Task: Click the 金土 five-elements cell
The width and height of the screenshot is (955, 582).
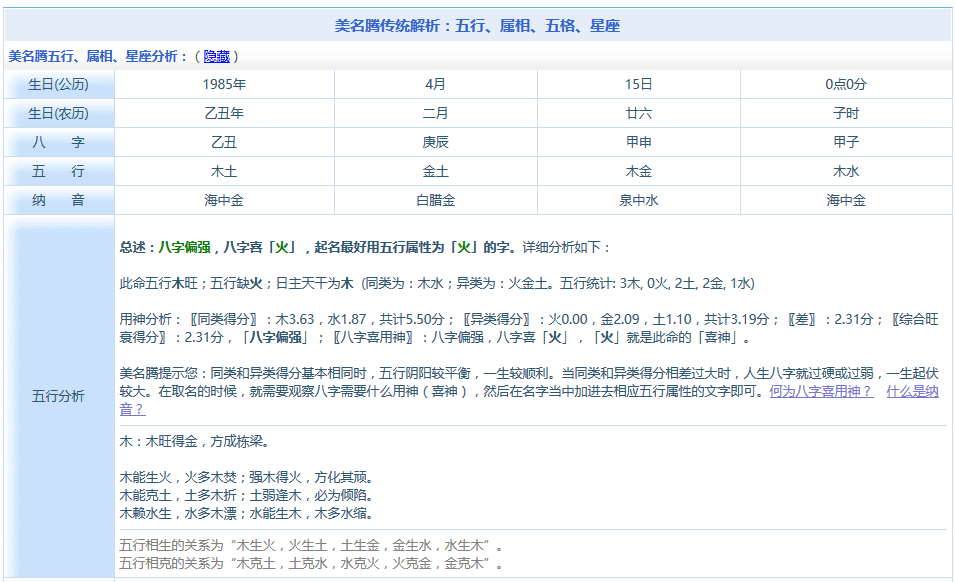Action: coord(435,172)
